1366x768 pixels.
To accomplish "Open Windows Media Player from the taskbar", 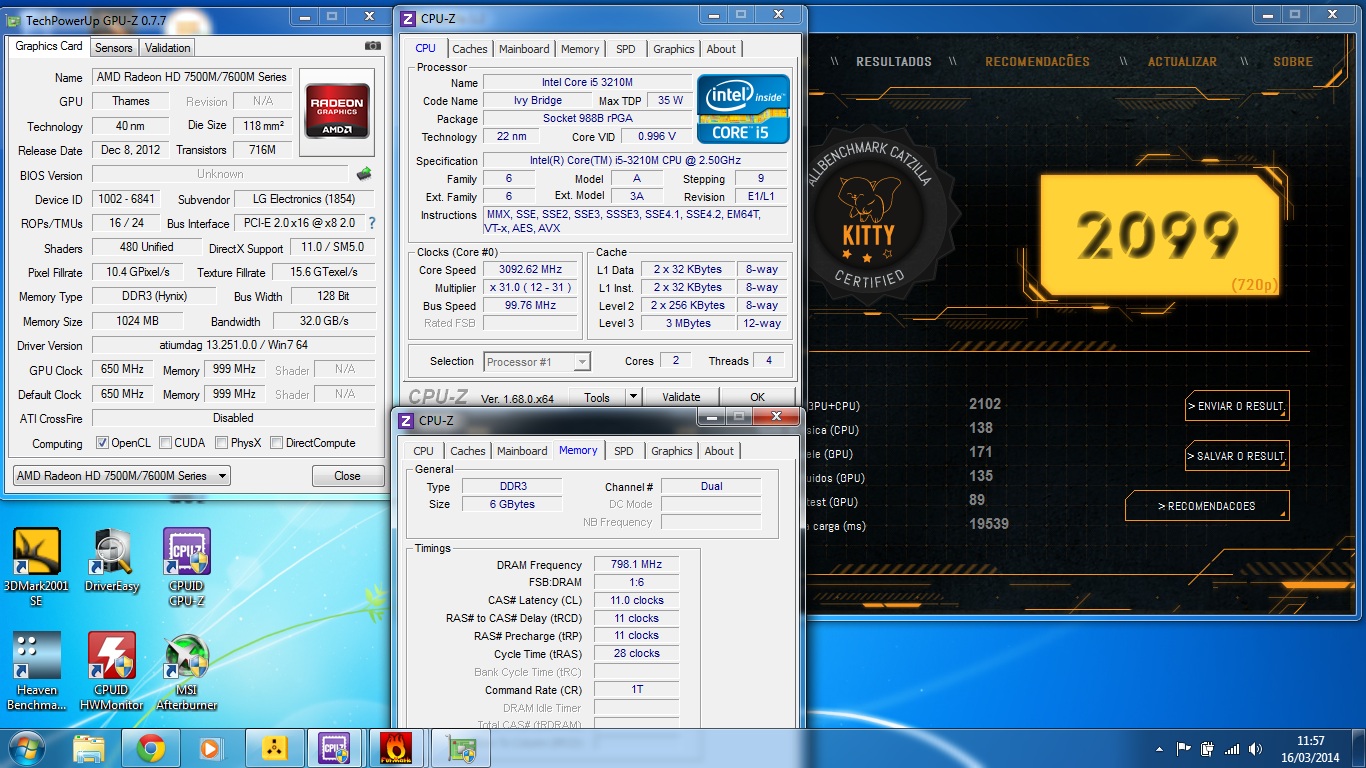I will 210,748.
